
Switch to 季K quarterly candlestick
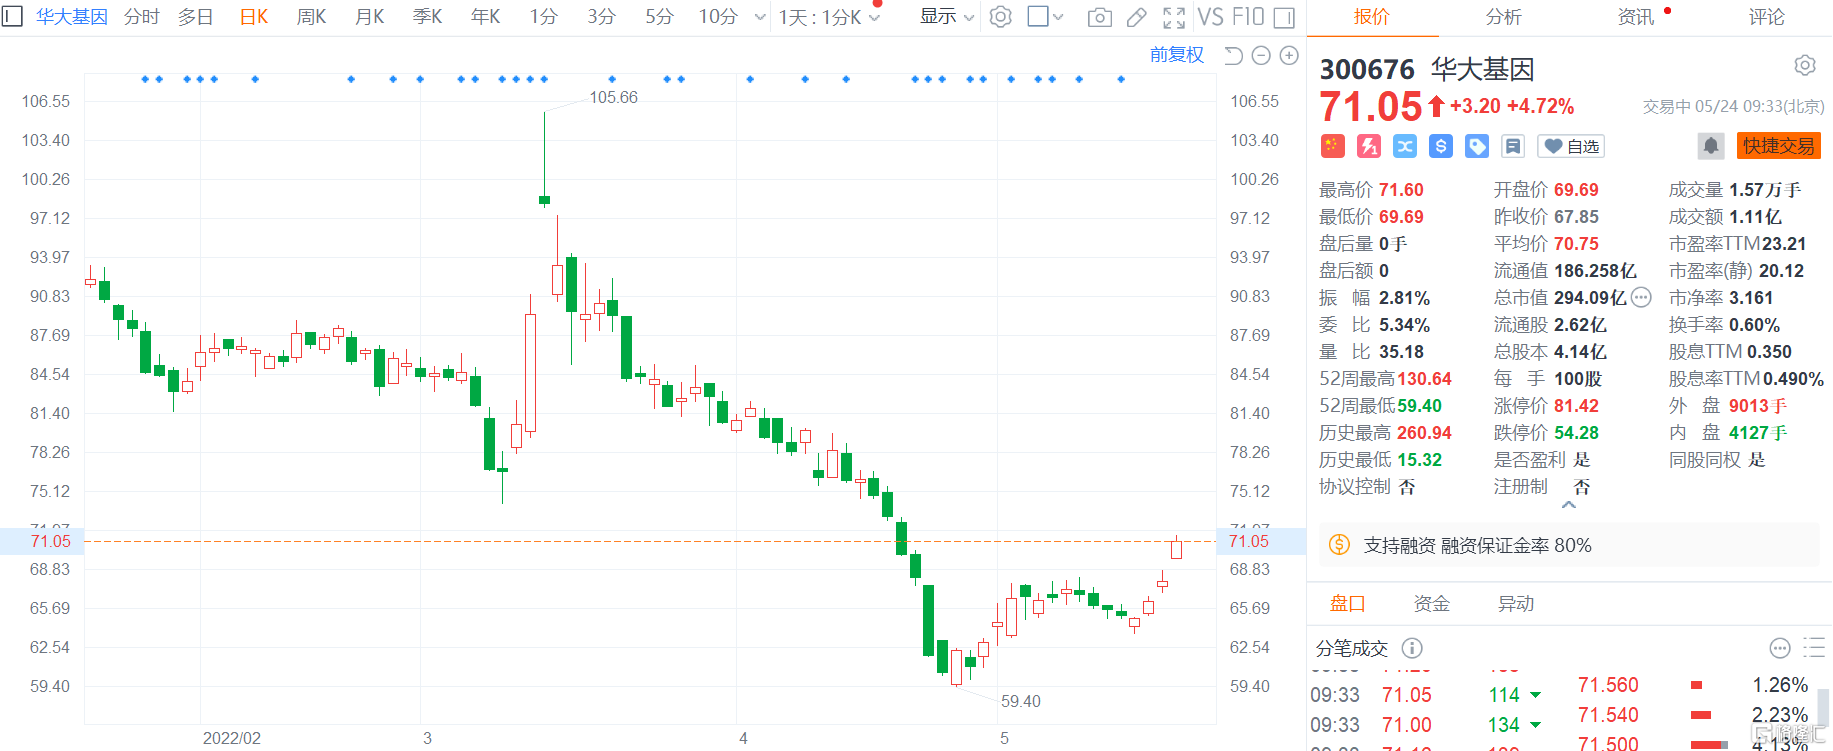(x=428, y=17)
